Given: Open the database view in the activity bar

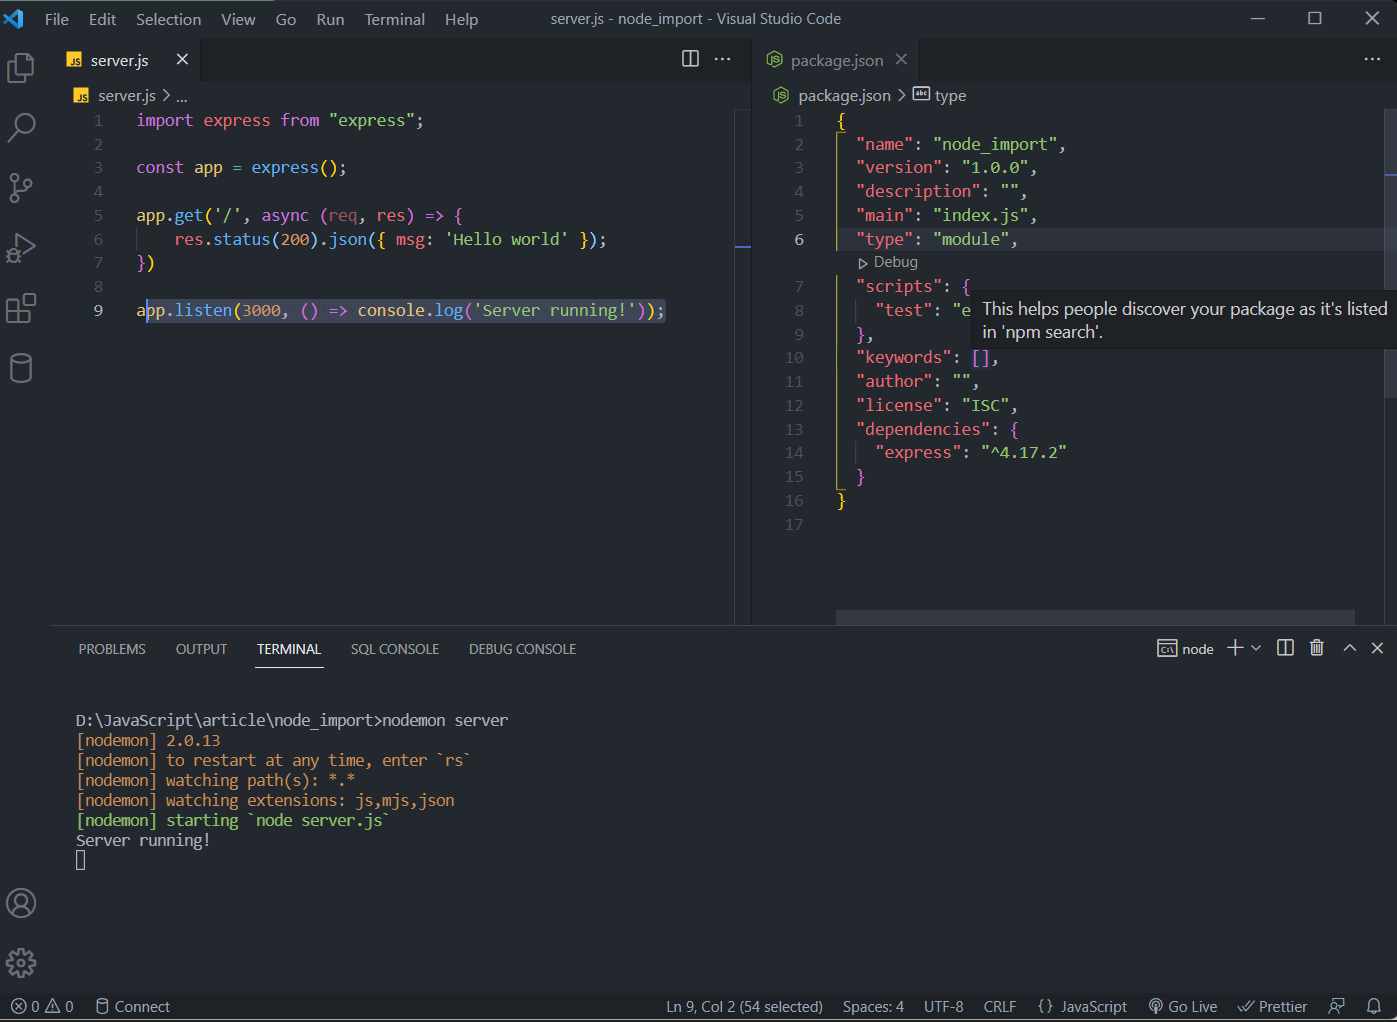Looking at the screenshot, I should pos(21,368).
